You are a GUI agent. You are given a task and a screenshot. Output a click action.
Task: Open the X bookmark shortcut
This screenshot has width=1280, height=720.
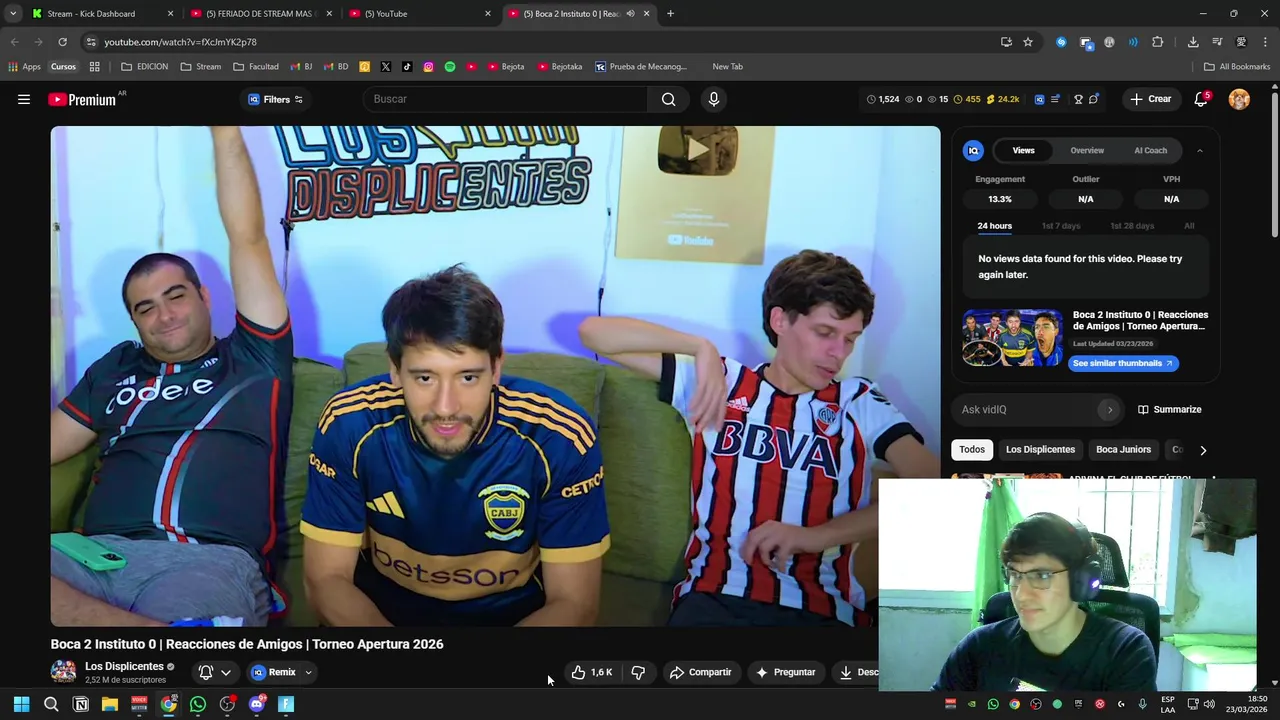[386, 67]
